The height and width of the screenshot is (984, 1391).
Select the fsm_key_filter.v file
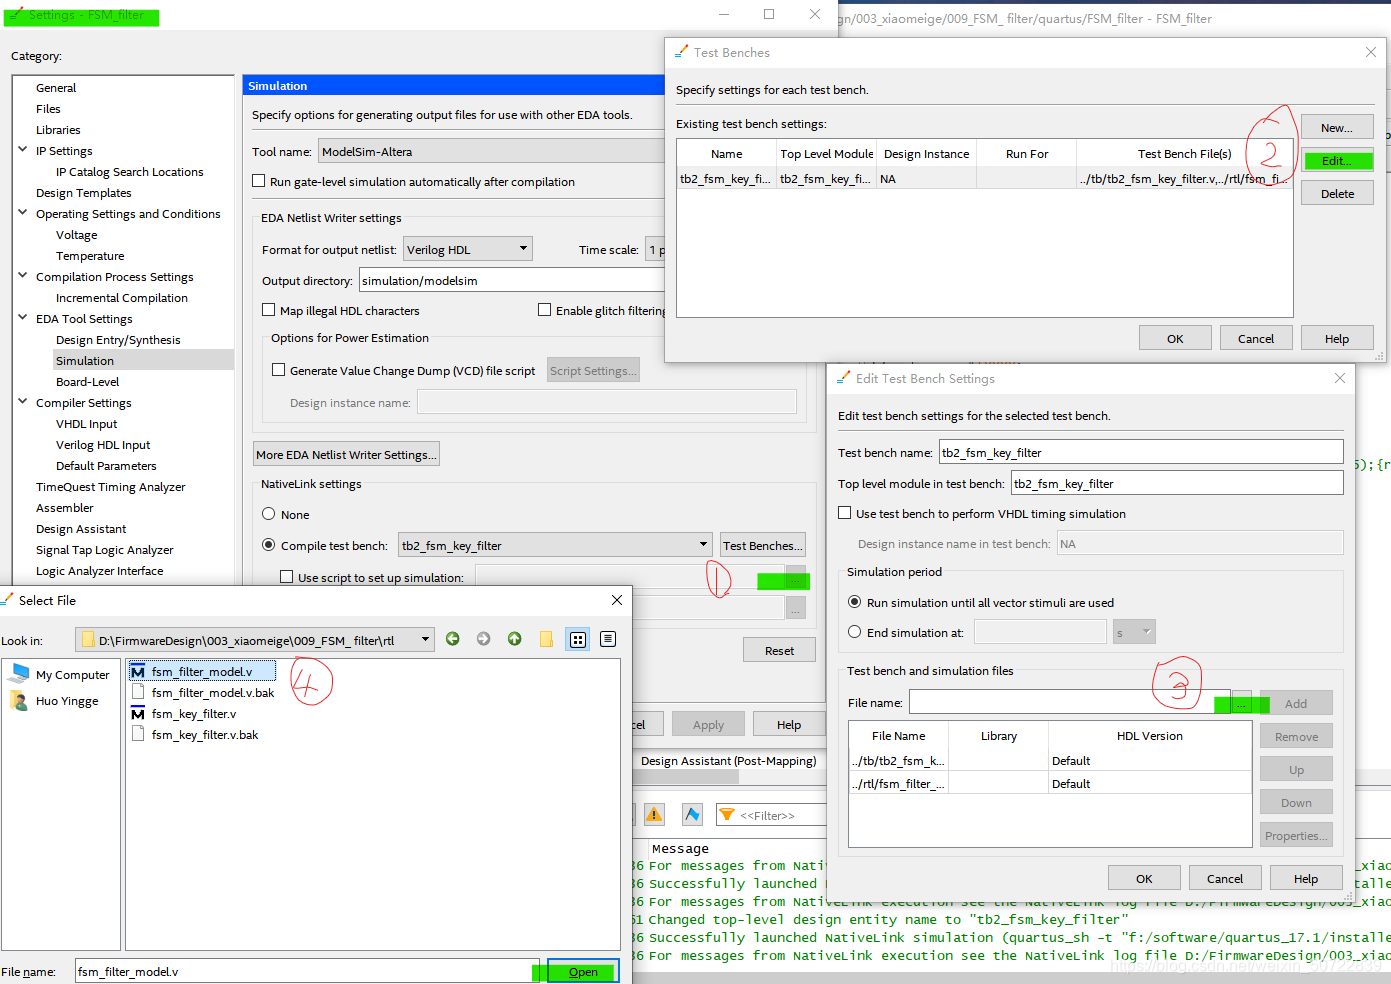point(184,714)
